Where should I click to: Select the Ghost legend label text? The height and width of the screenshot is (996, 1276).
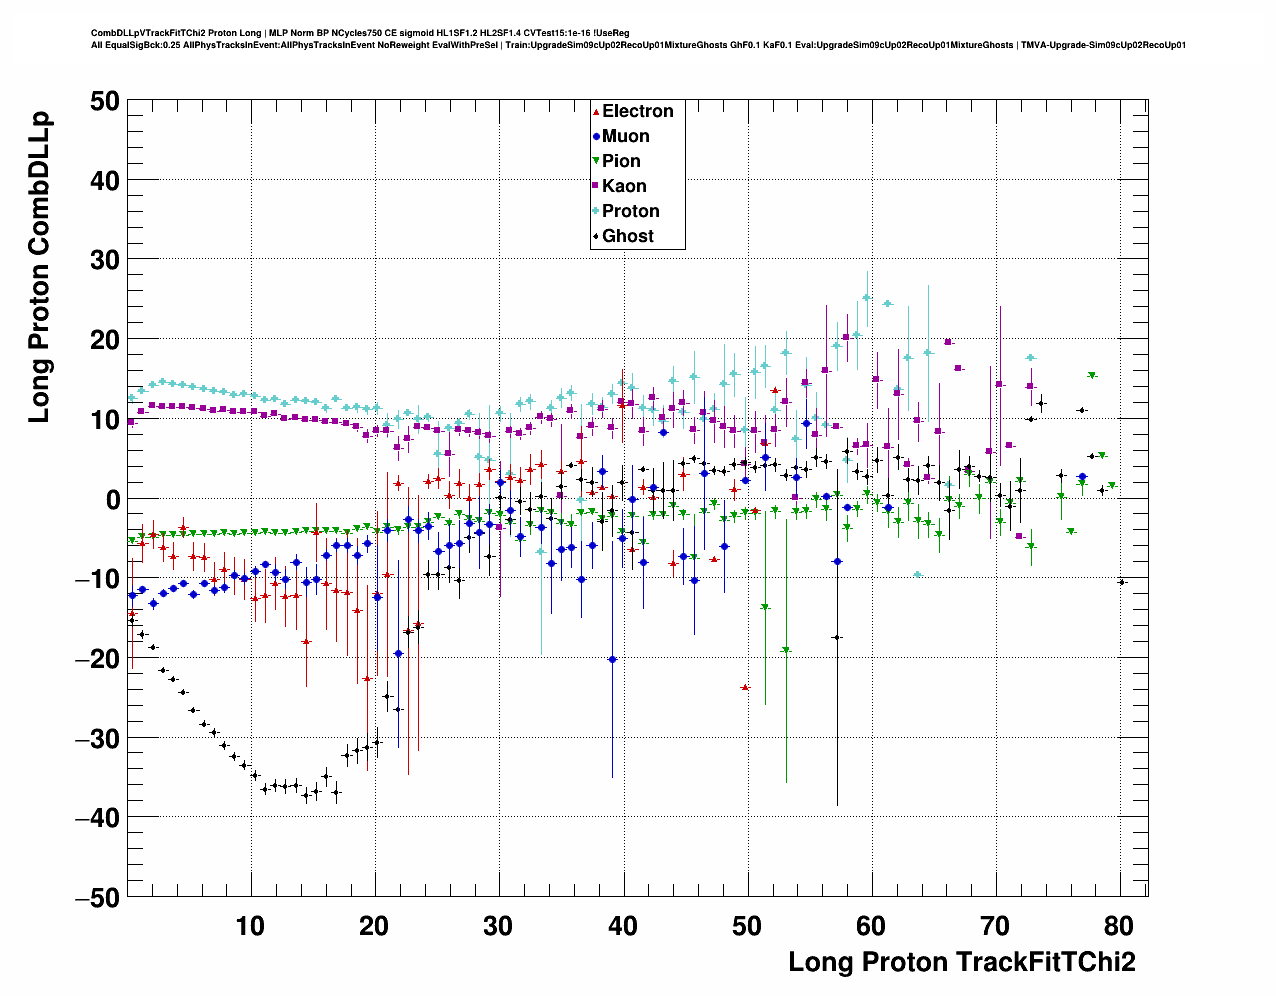point(628,237)
